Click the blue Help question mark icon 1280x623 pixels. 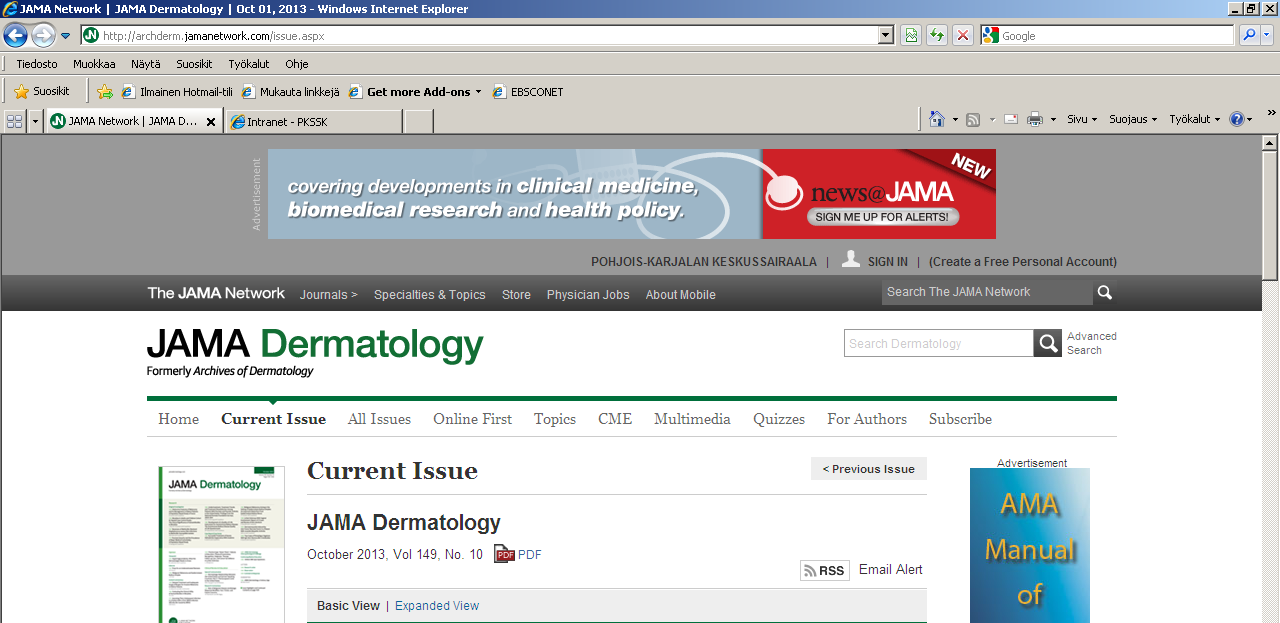(1237, 120)
